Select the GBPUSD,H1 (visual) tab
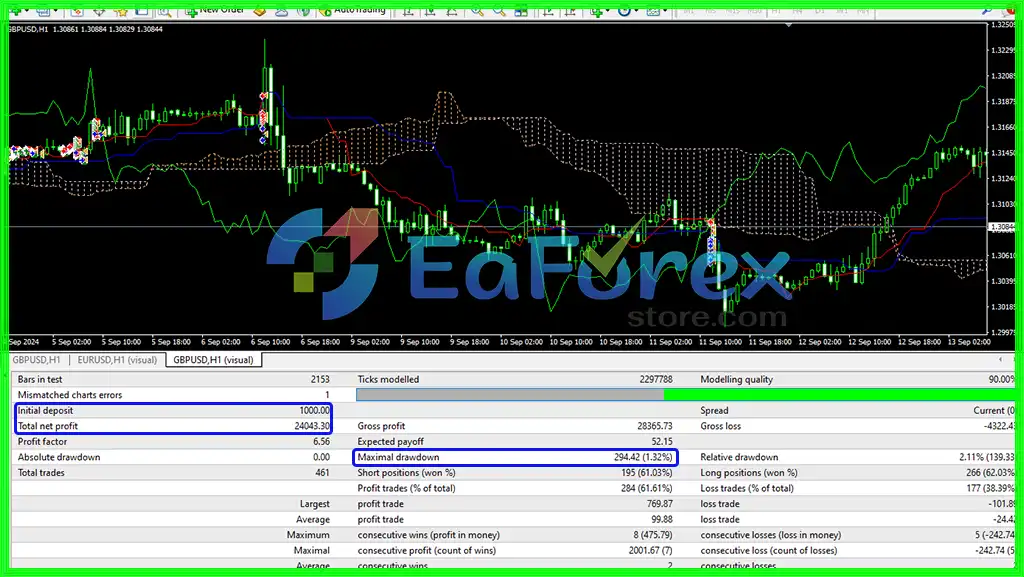This screenshot has width=1024, height=577. pos(214,360)
